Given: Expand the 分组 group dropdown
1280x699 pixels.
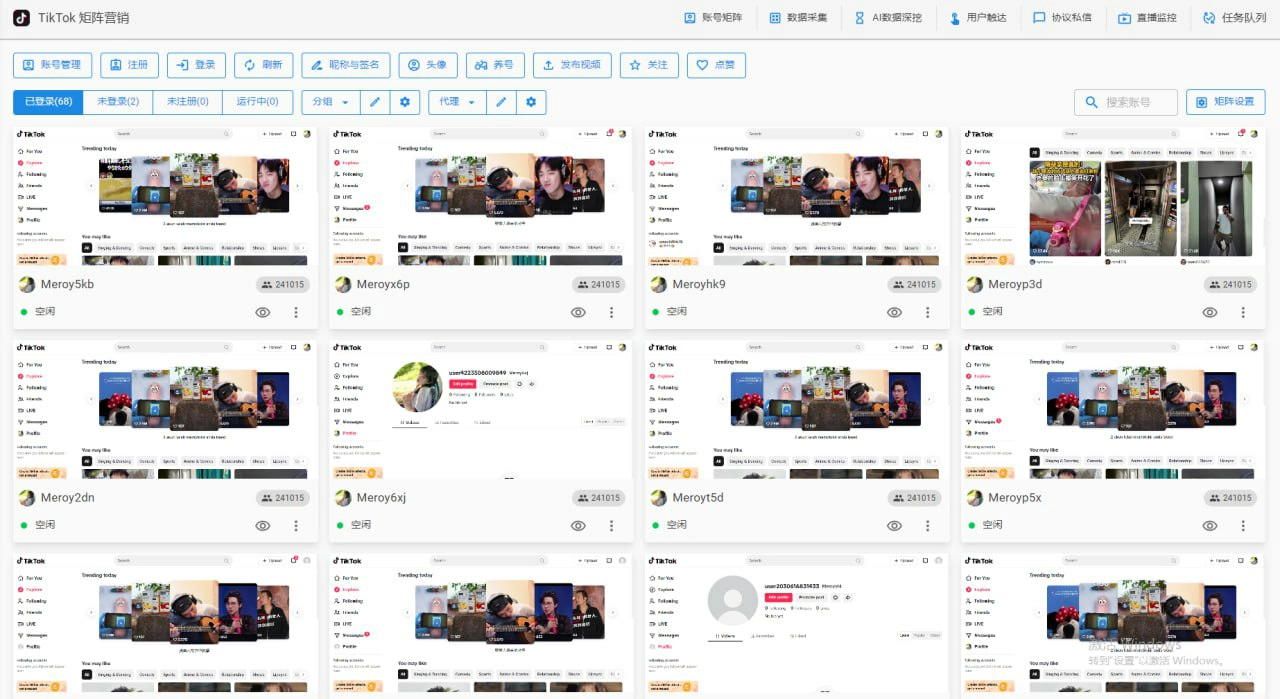Looking at the screenshot, I should pos(330,101).
